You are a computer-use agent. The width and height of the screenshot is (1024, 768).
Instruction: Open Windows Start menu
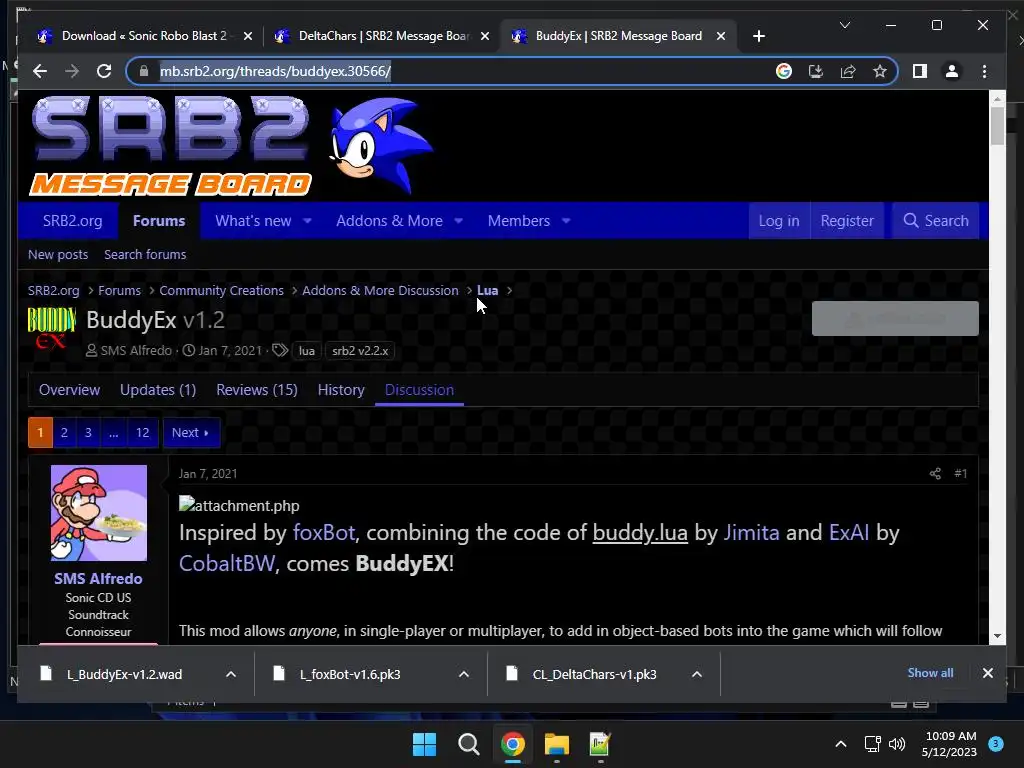[x=424, y=744]
